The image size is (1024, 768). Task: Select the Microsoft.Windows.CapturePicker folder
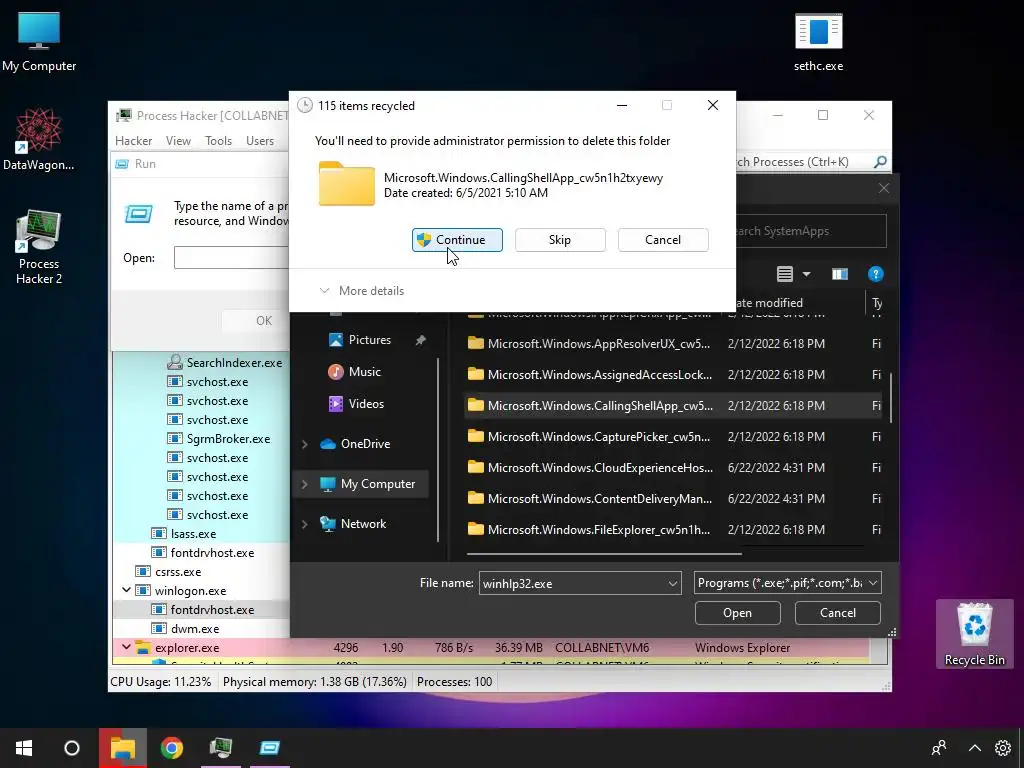(673, 437)
